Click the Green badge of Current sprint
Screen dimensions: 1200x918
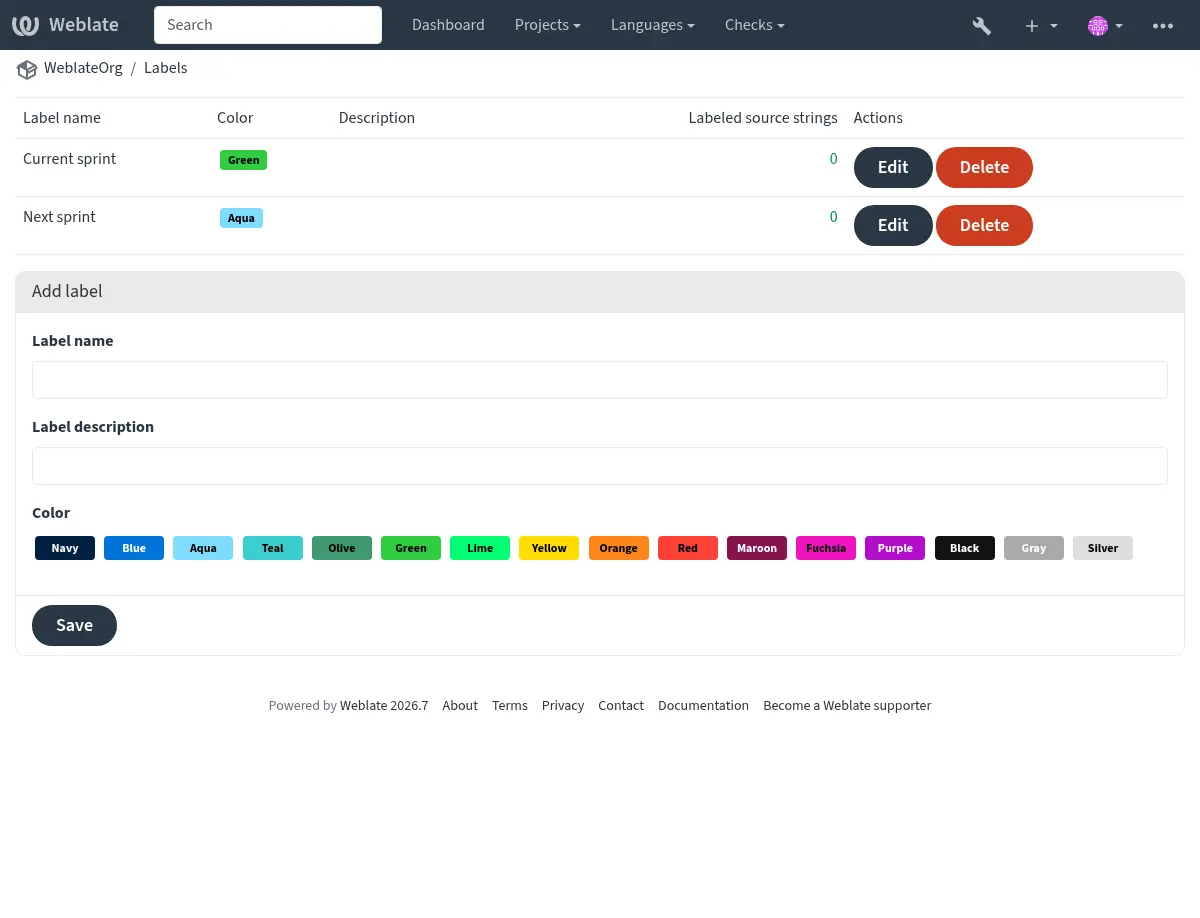point(243,160)
